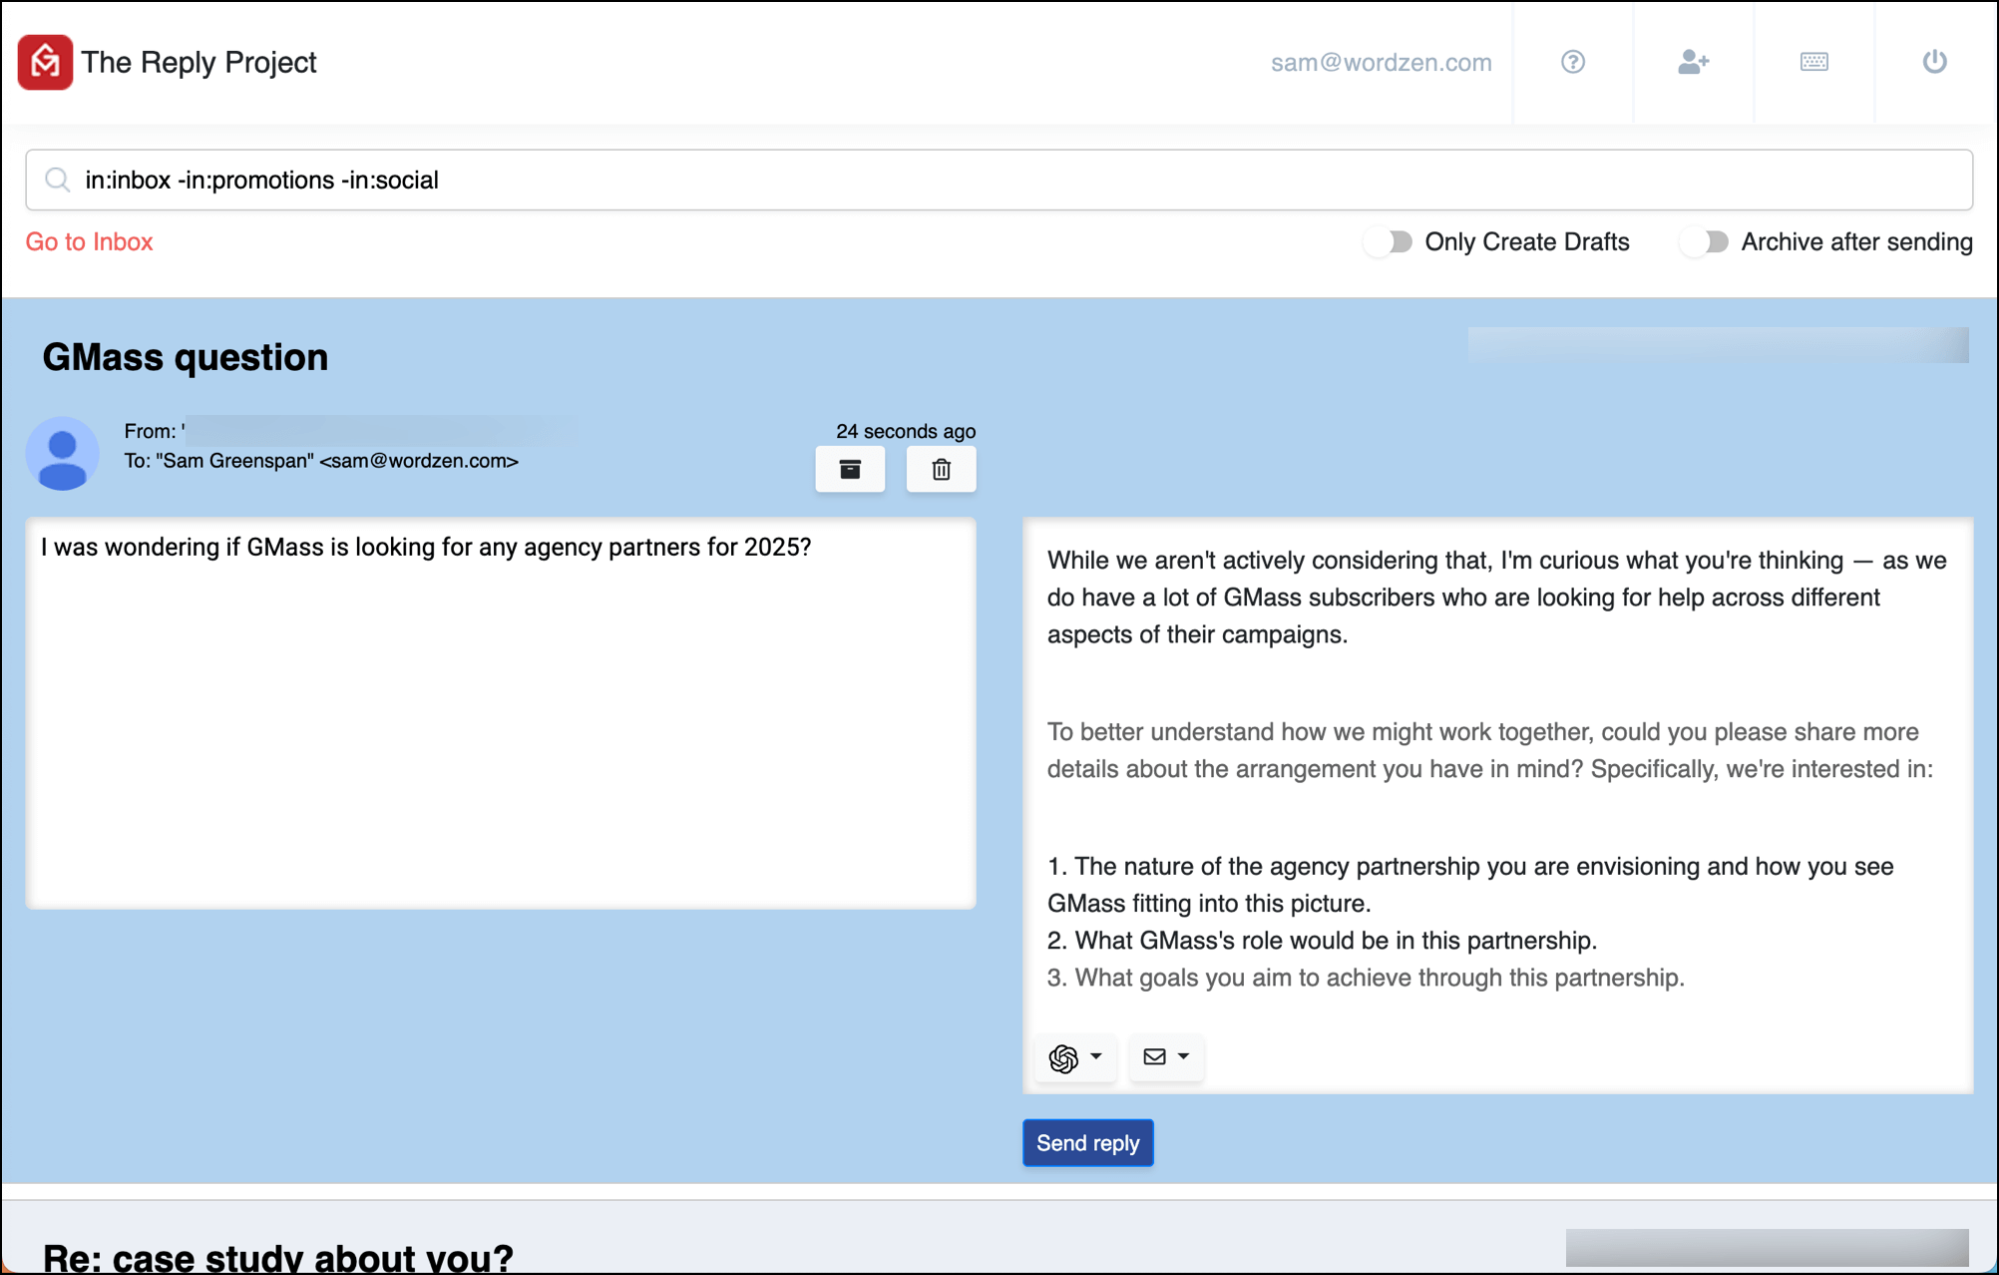Screen dimensions: 1999x1275
Task: Toggle Archive after sending switch
Action: pos(1705,242)
